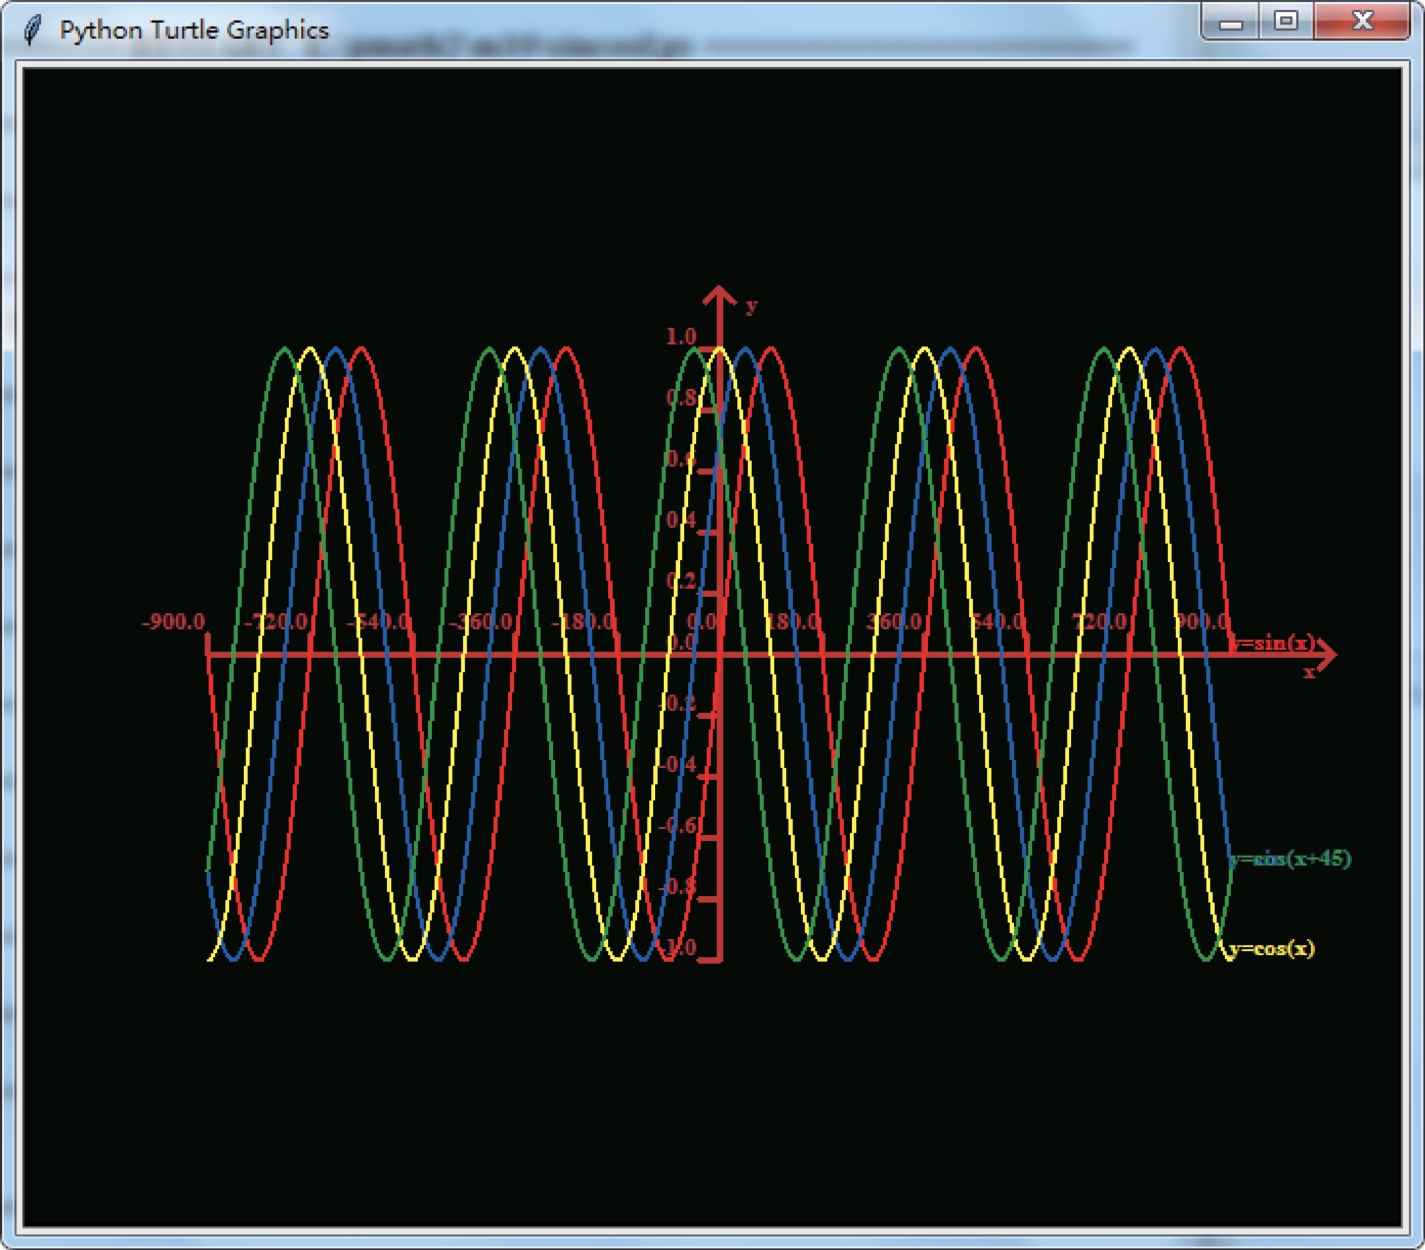Image resolution: width=1425 pixels, height=1250 pixels.
Task: Click the 540.0 x-axis label
Action: (x=997, y=622)
